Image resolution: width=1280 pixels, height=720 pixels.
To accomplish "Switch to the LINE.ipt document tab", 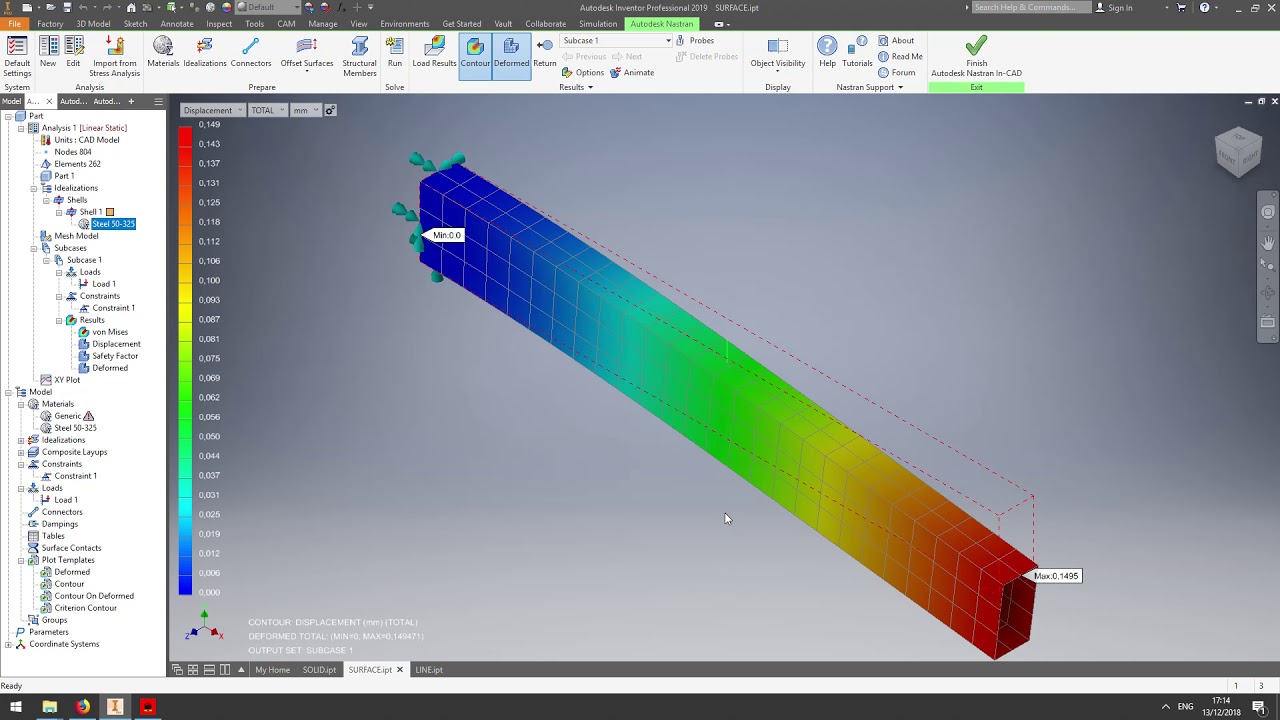I will click(429, 670).
